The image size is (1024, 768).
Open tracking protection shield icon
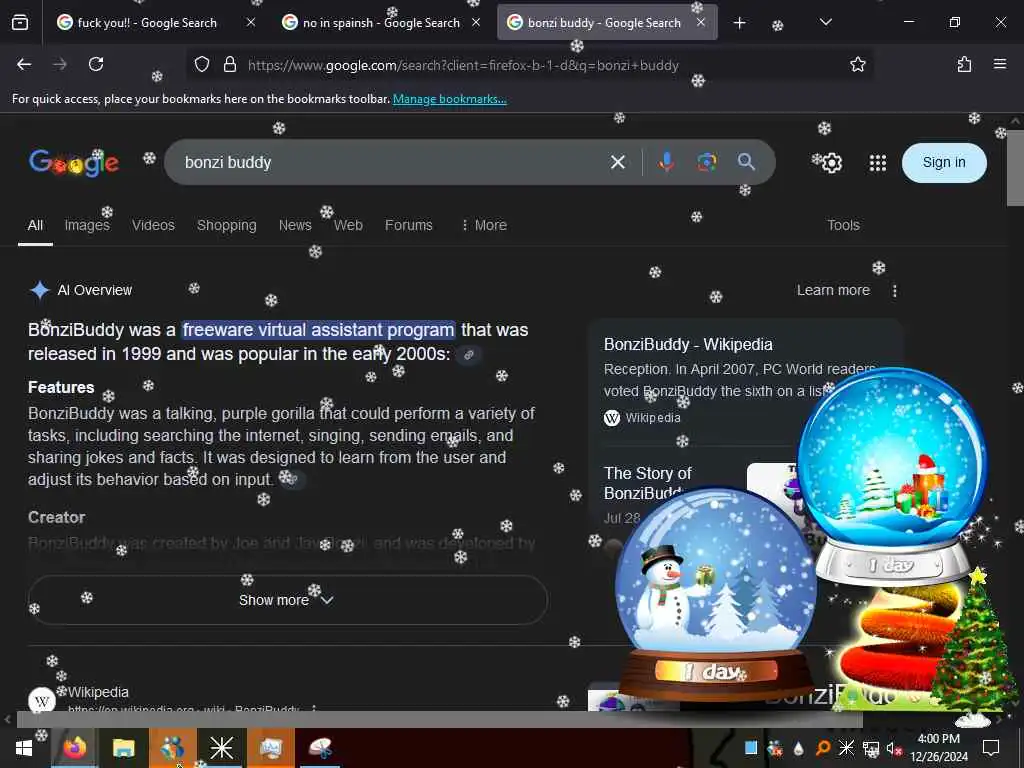pos(202,65)
